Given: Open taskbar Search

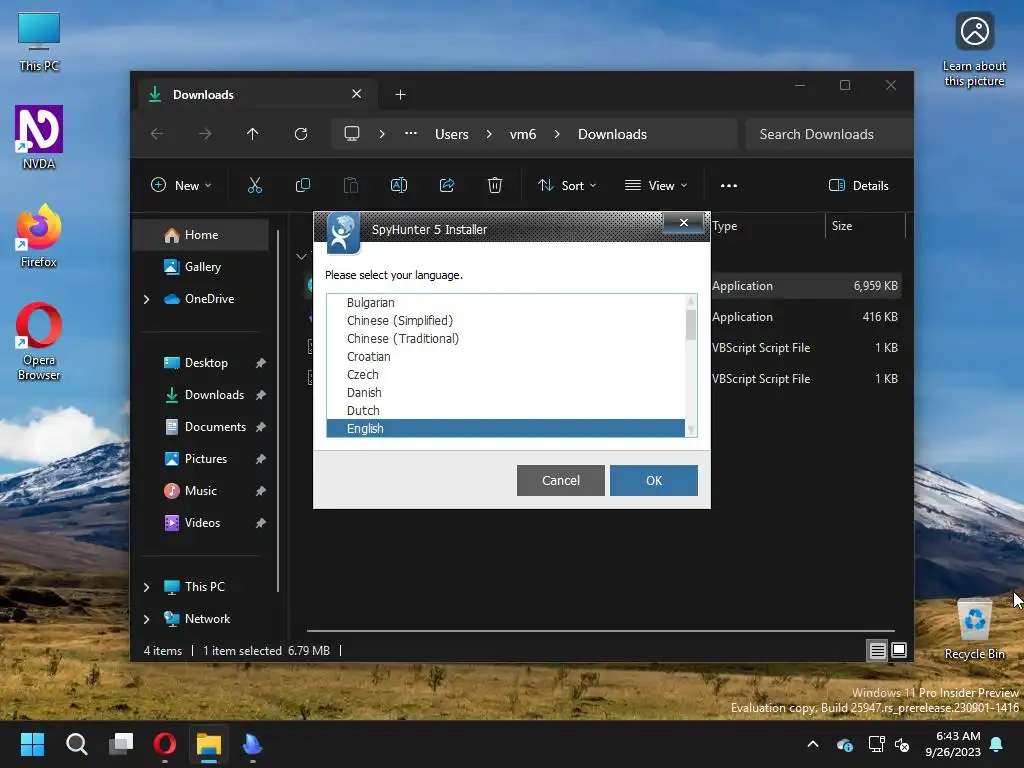Looking at the screenshot, I should [x=76, y=744].
